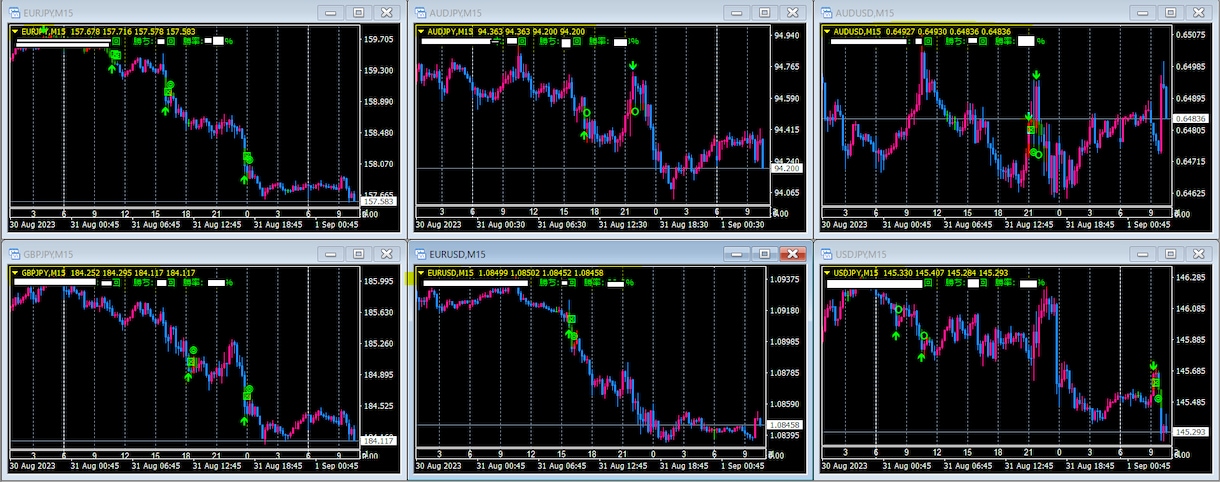Click the 0.65075 price level on AUDUSD axis
Screen dimensions: 1220x482
coord(1192,35)
